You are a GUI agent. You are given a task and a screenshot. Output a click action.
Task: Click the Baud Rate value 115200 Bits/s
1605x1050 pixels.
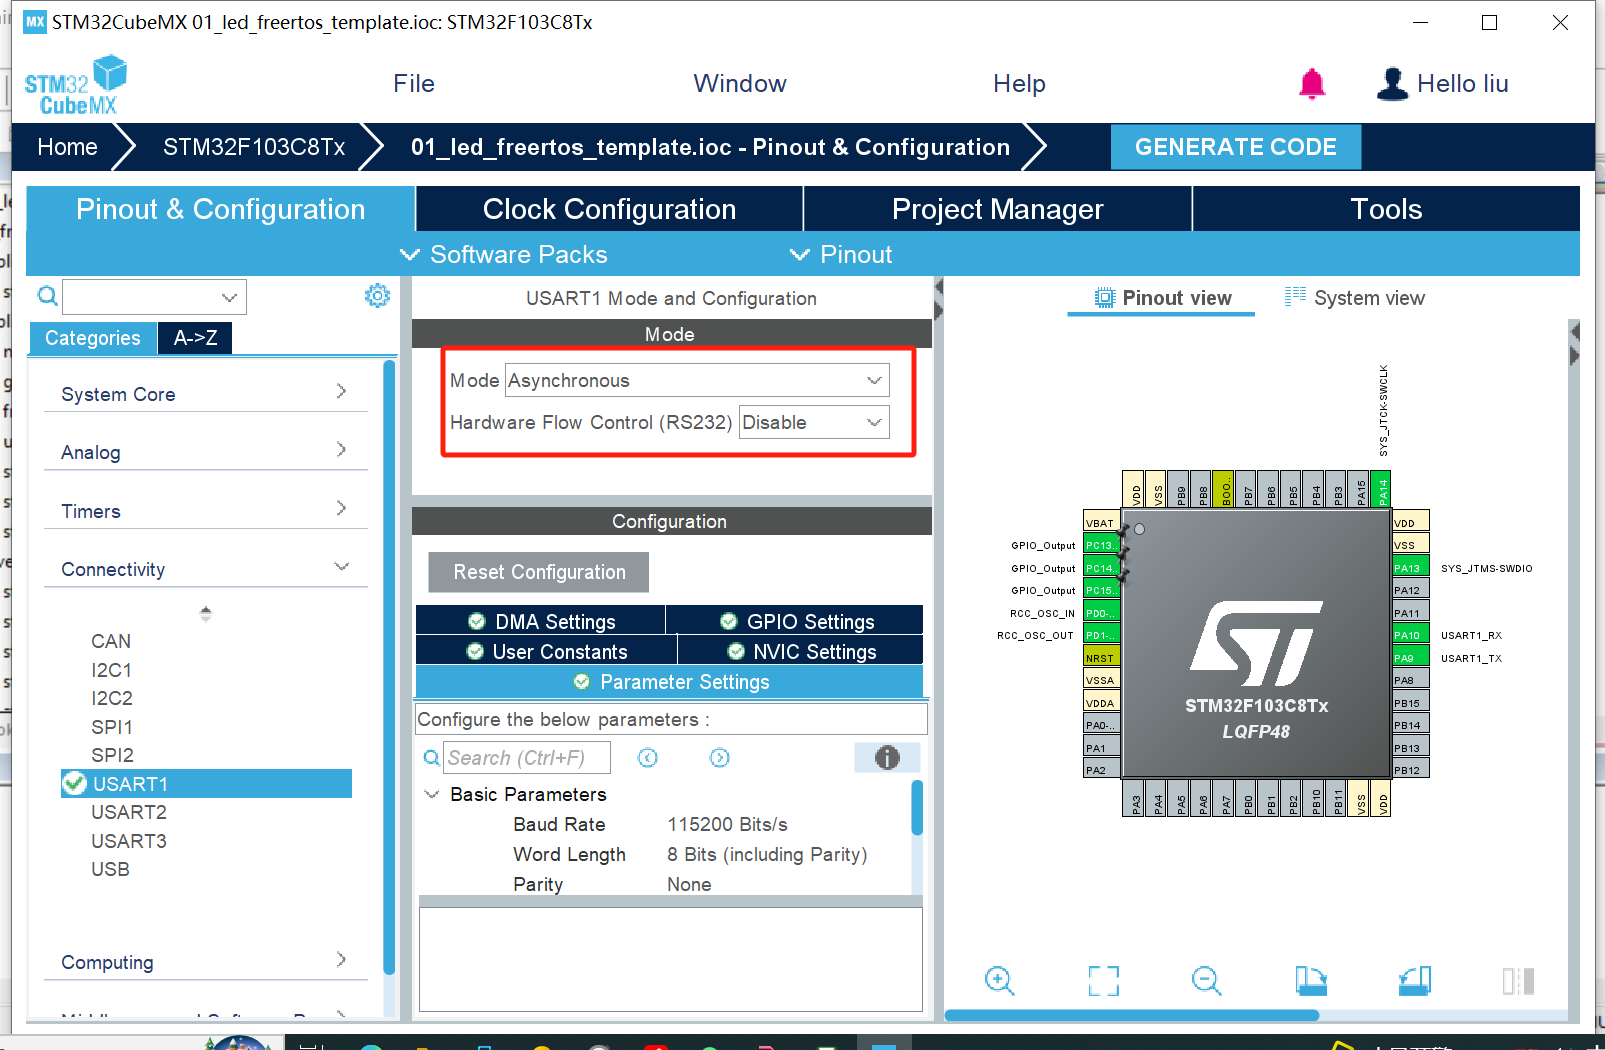(727, 824)
